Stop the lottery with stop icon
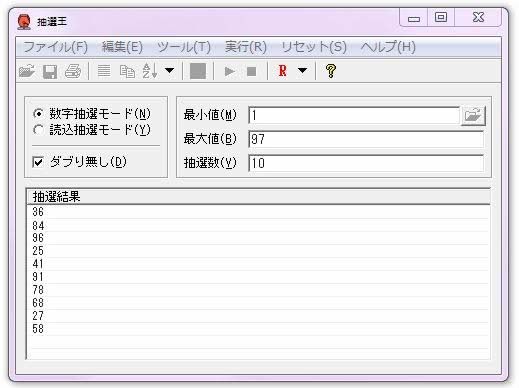519x388 pixels. point(251,71)
